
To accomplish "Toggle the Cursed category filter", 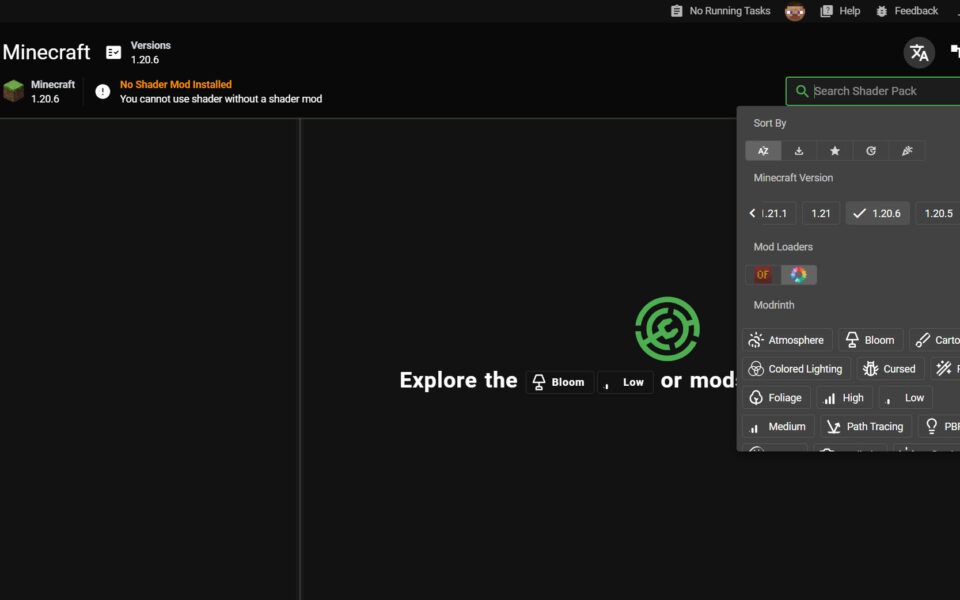I will (x=890, y=369).
